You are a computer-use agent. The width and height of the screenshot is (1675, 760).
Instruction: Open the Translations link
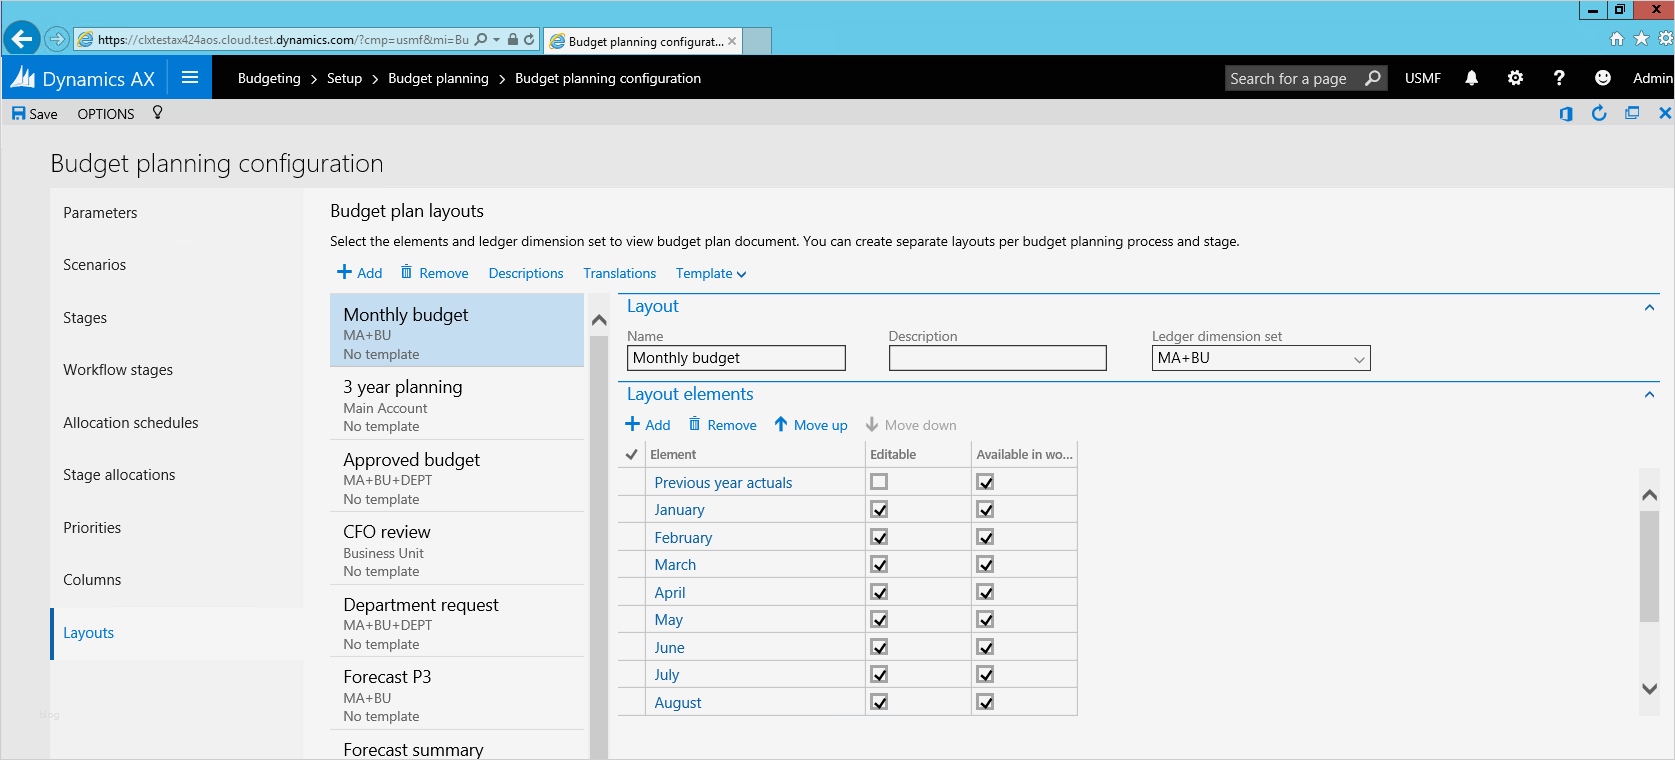pos(620,273)
